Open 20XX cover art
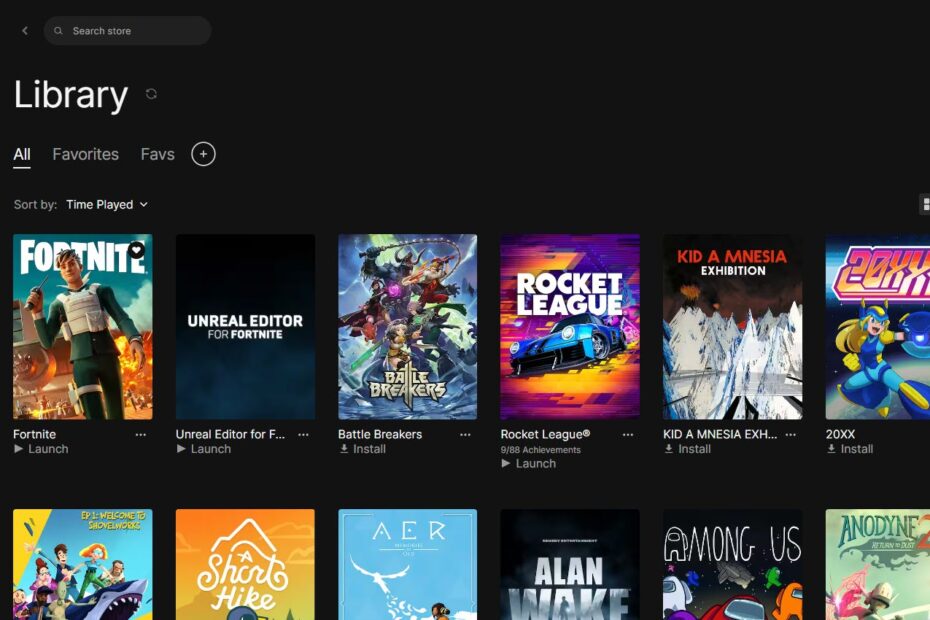930x620 pixels. coord(878,327)
